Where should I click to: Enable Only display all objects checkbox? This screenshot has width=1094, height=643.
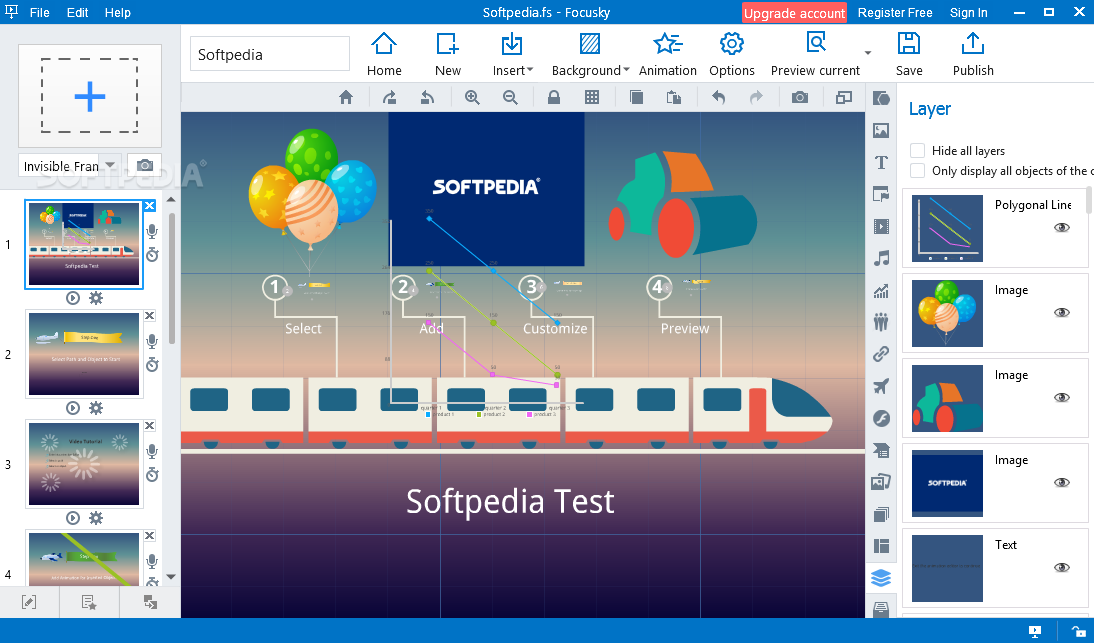(x=917, y=171)
